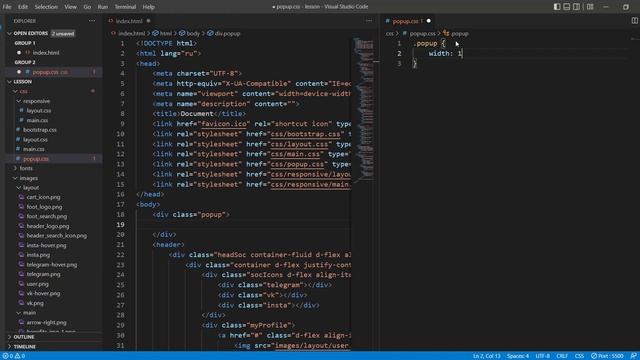Open the Customize Layout icon in title bar

click(590, 7)
